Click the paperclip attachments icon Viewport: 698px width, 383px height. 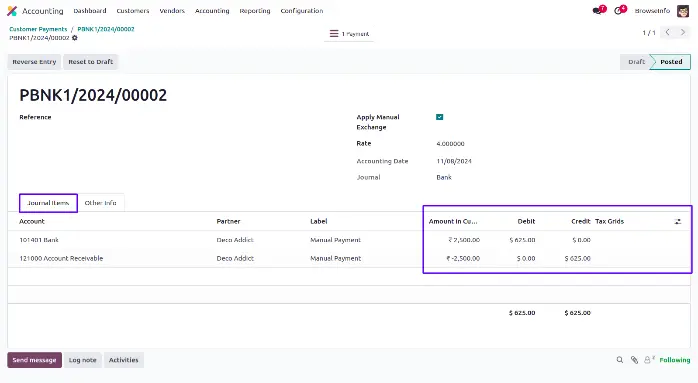(x=634, y=360)
